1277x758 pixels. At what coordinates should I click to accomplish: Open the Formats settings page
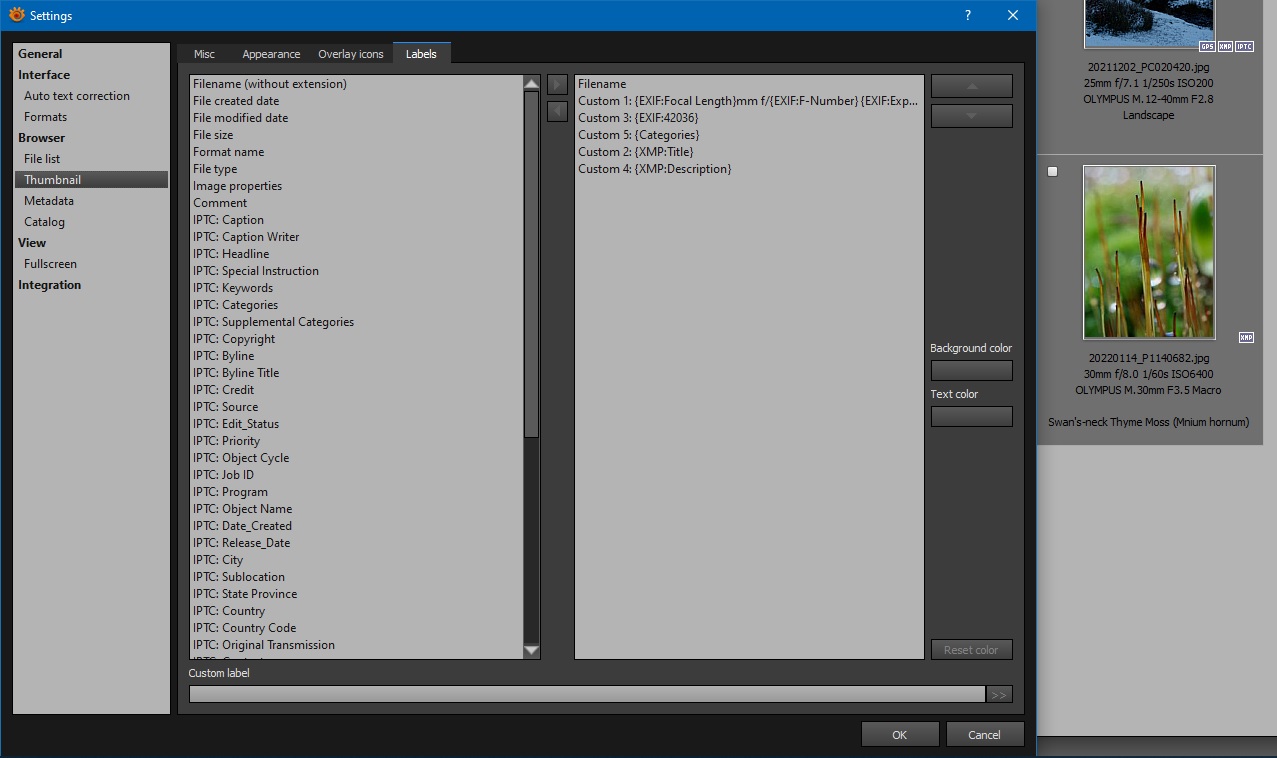(x=45, y=117)
